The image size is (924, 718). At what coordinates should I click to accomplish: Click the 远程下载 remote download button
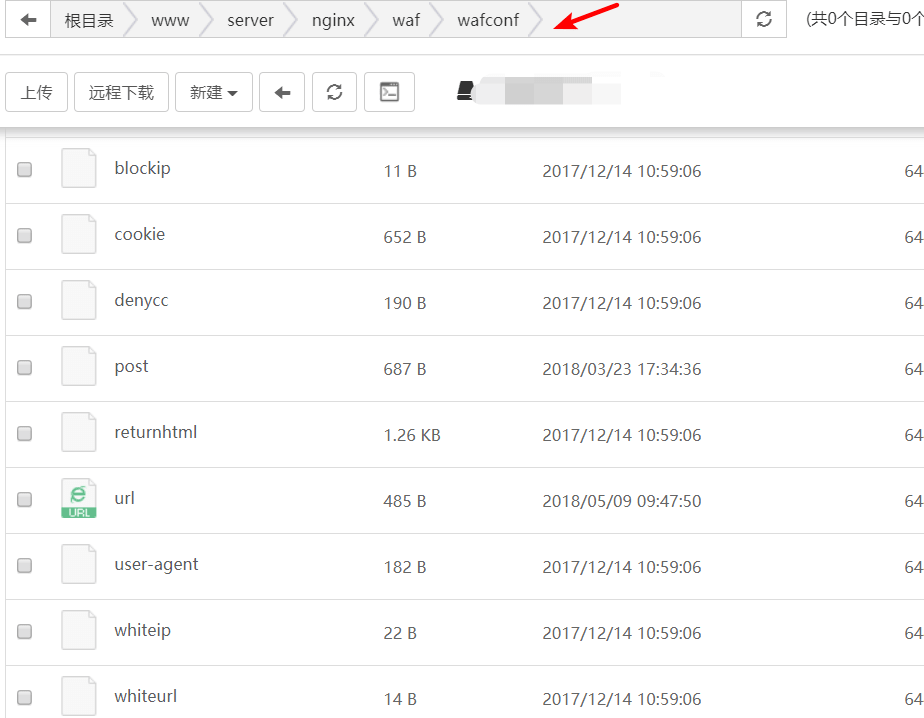[x=121, y=92]
